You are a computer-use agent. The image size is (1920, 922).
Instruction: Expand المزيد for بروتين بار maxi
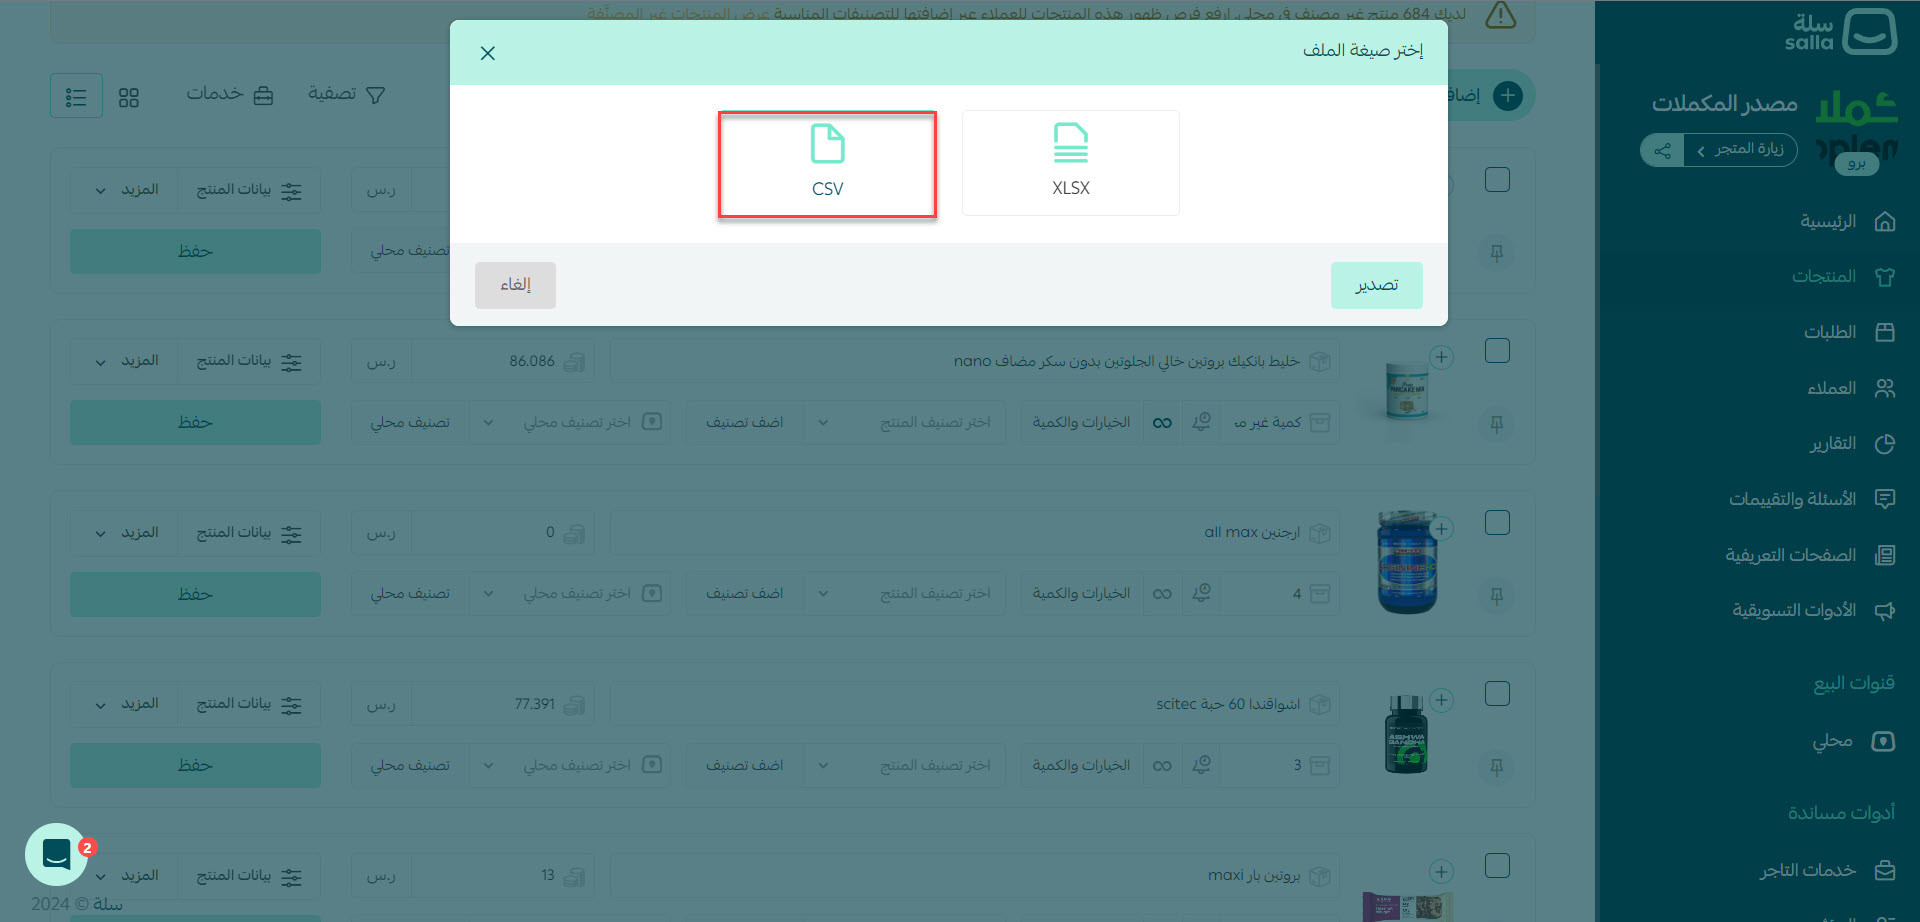pos(127,876)
